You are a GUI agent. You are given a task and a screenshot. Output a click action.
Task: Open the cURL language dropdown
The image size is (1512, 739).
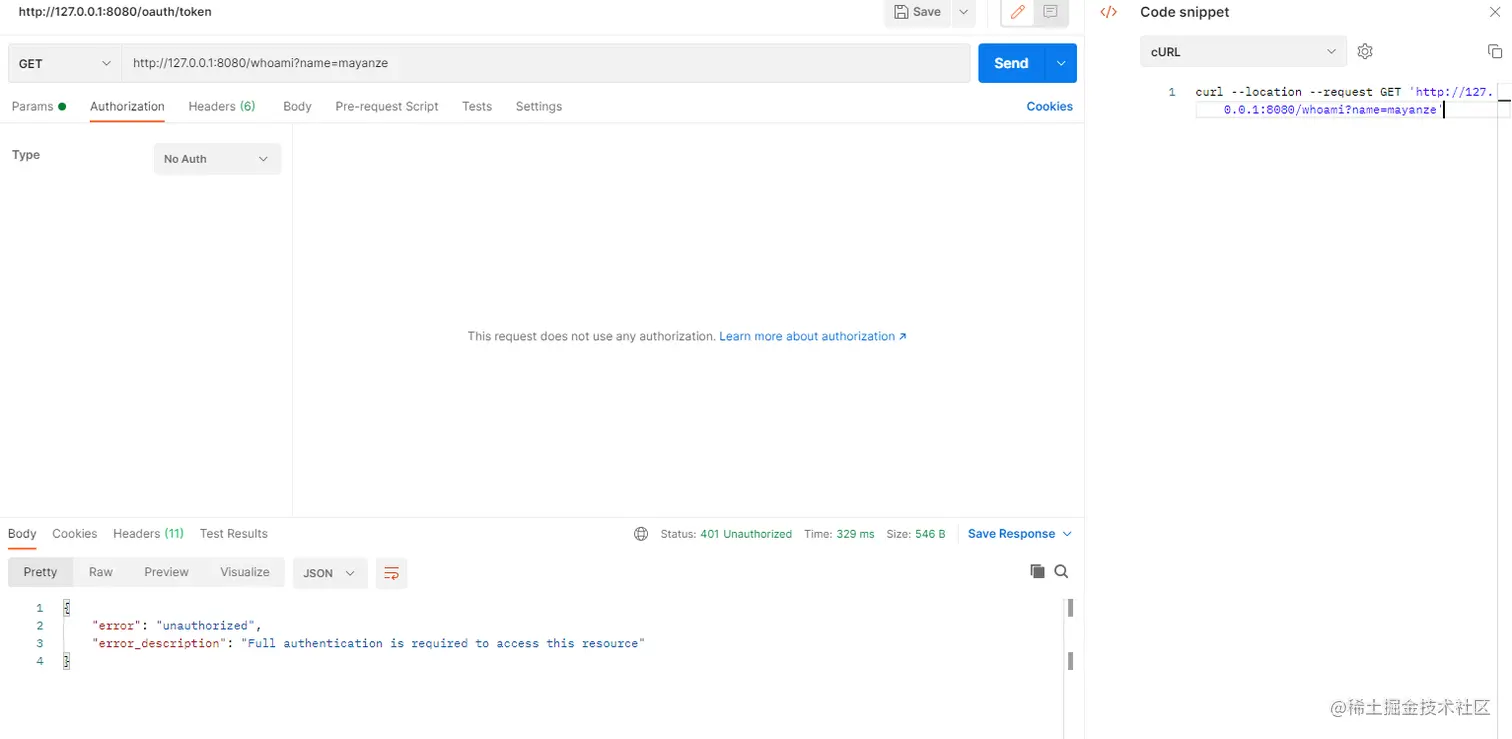pos(1243,51)
